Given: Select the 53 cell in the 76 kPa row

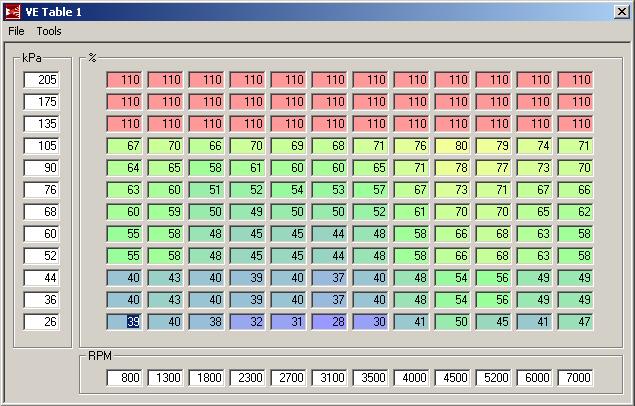Looking at the screenshot, I should [329, 189].
